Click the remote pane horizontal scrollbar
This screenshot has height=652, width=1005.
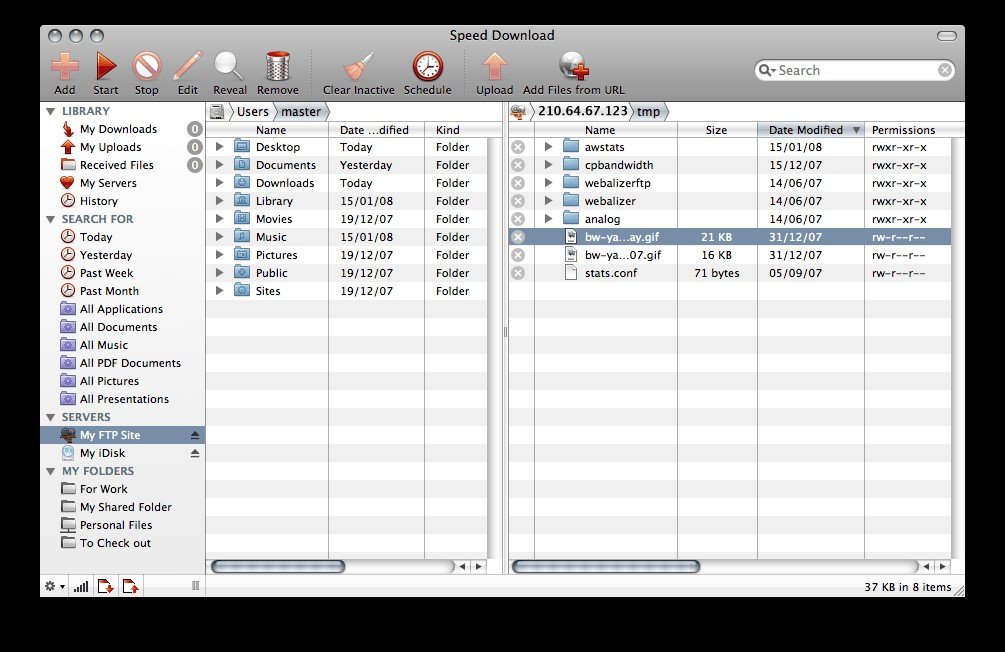[x=606, y=567]
